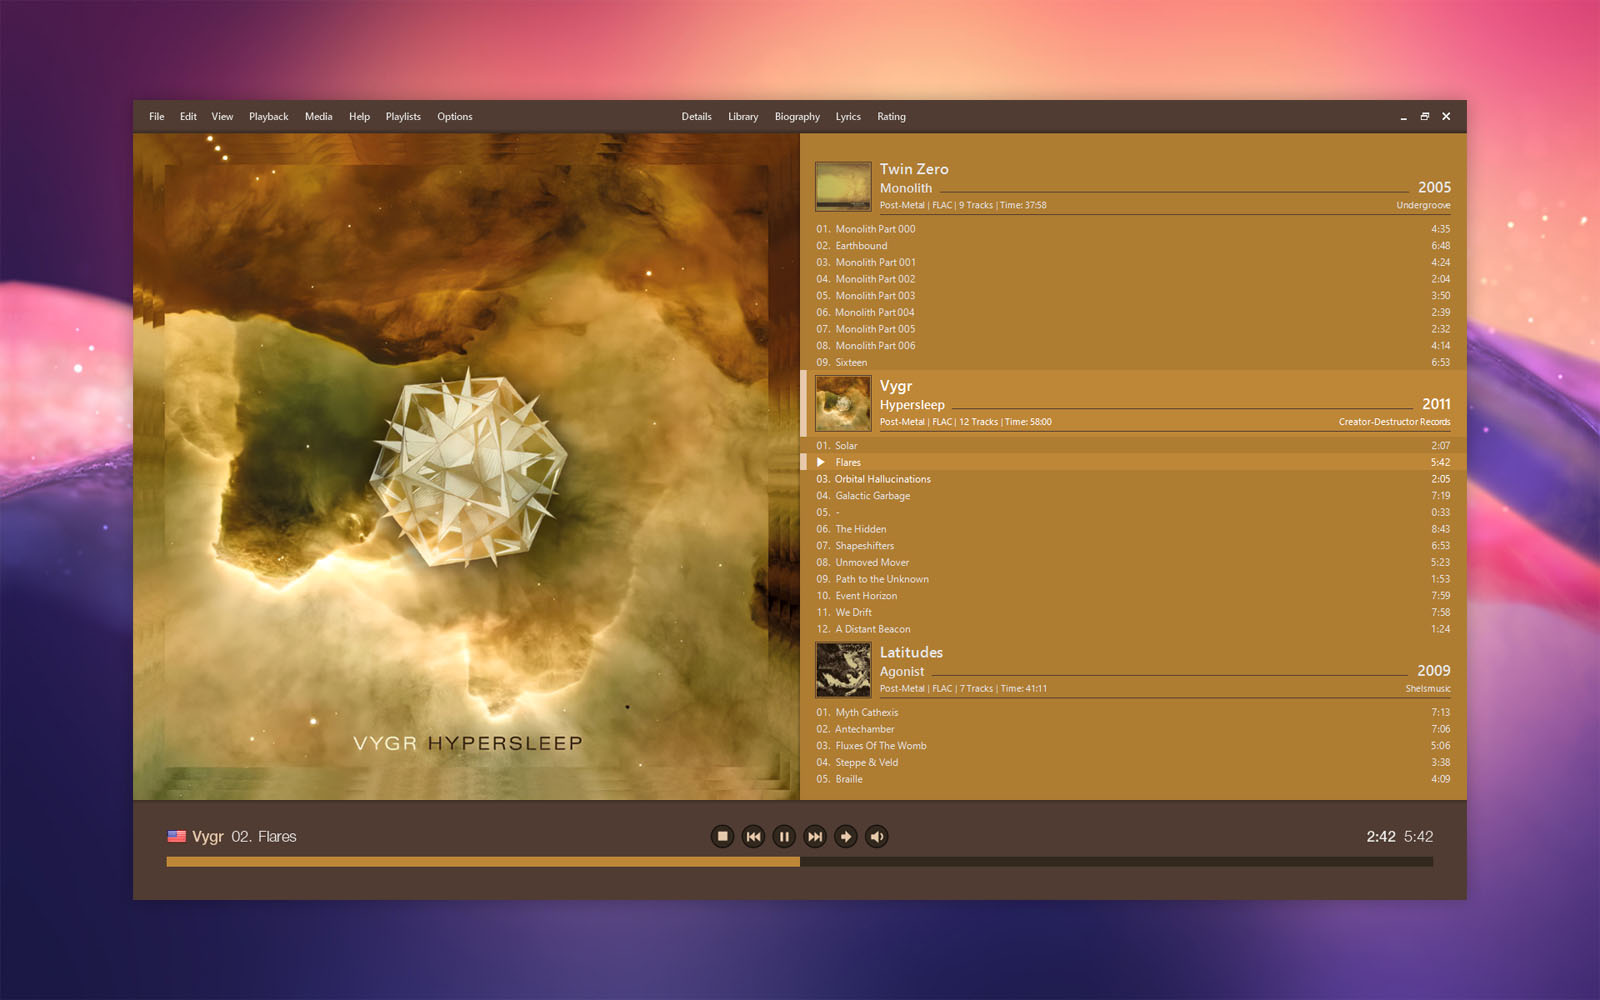1600x1000 pixels.
Task: Stop playback with the stop button
Action: [722, 836]
